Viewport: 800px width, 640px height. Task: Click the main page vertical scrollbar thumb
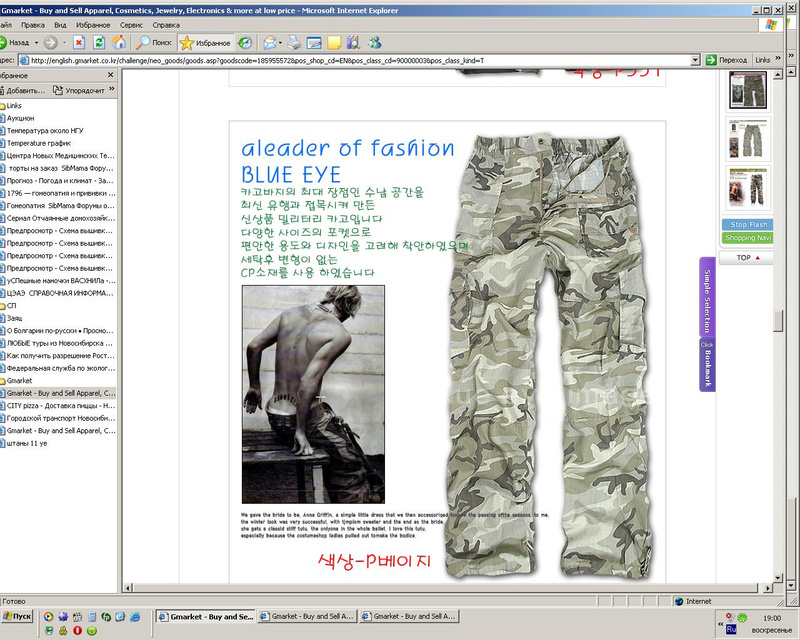click(779, 321)
